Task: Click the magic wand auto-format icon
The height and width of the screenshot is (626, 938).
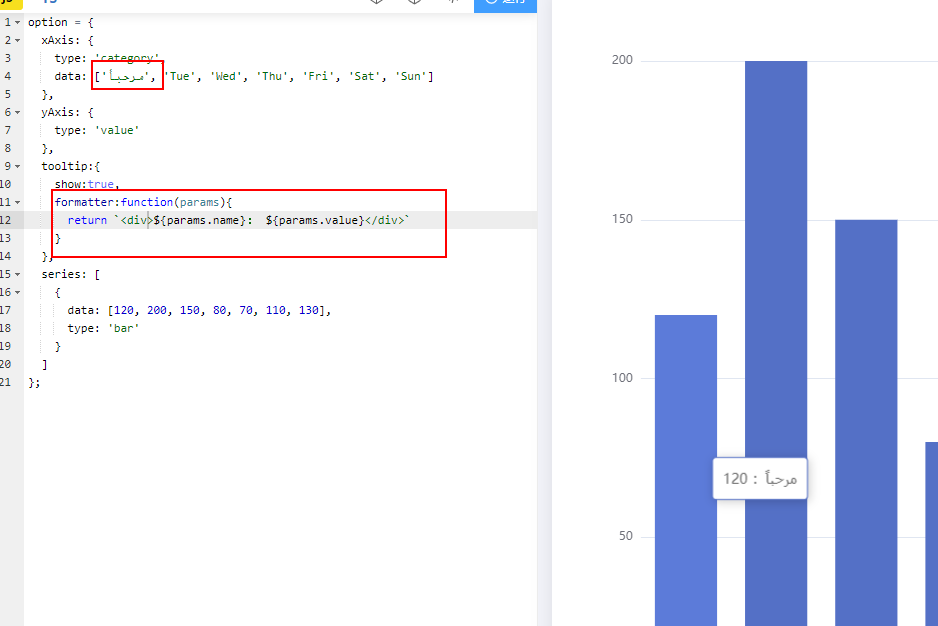Action: (x=453, y=4)
